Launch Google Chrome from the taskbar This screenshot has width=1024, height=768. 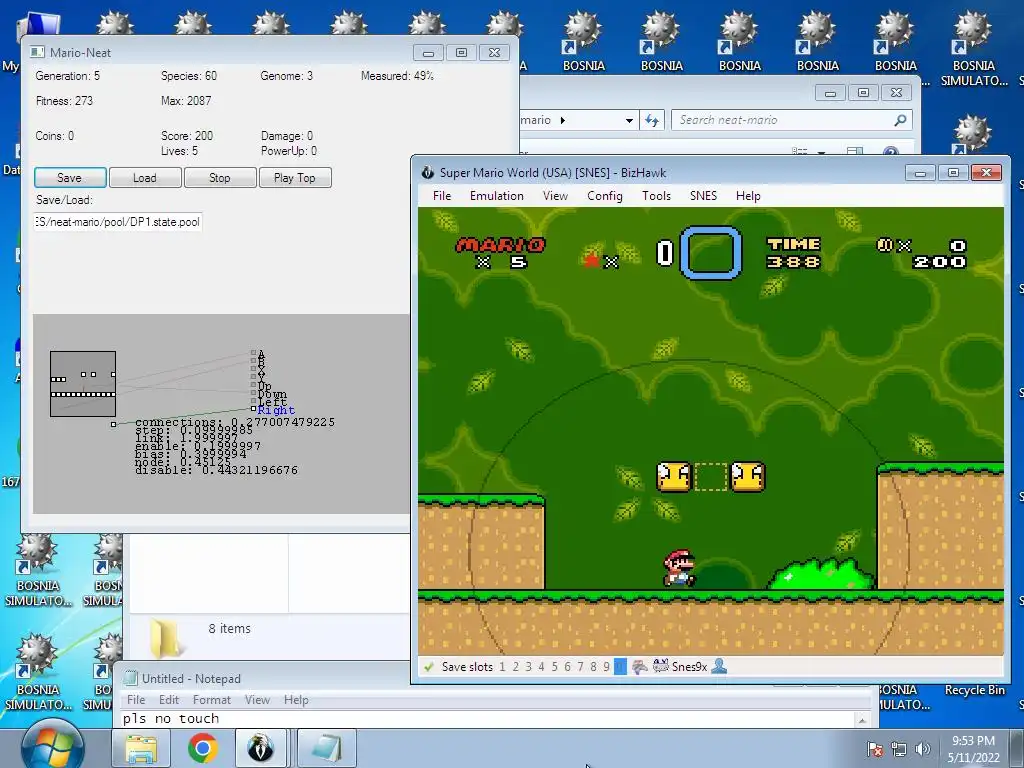(202, 748)
